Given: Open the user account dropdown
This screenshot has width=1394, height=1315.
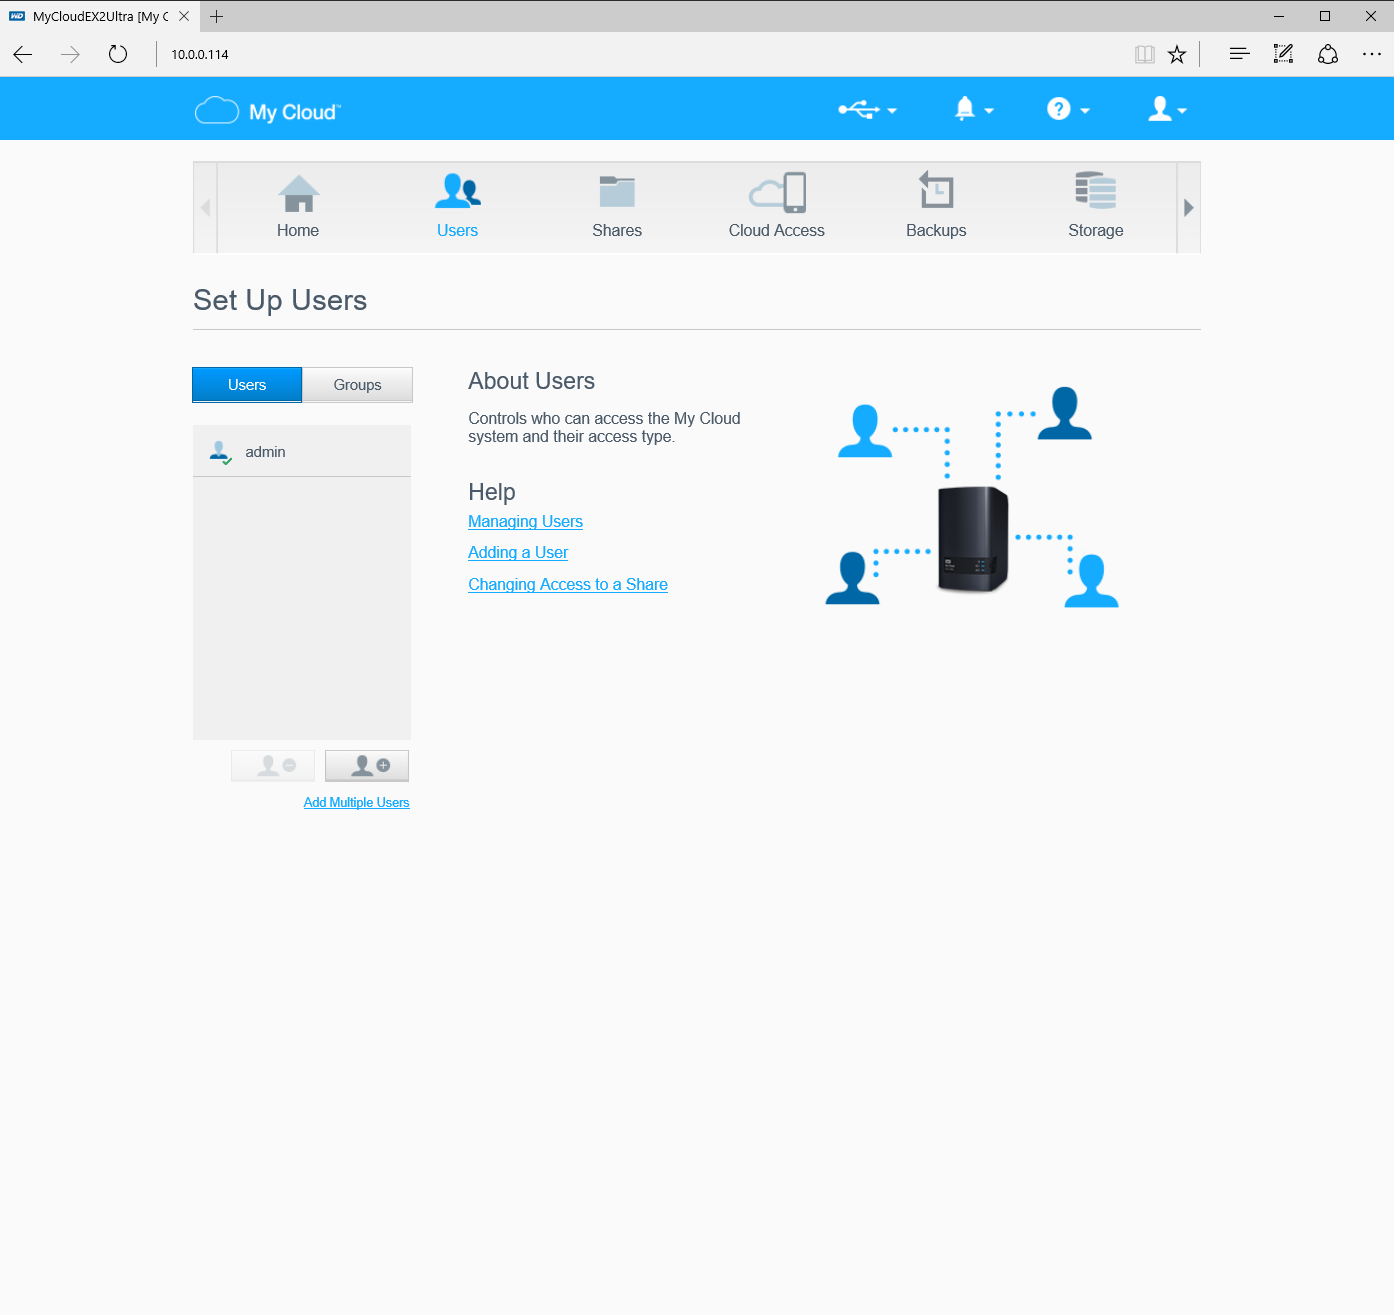Looking at the screenshot, I should click(x=1167, y=109).
